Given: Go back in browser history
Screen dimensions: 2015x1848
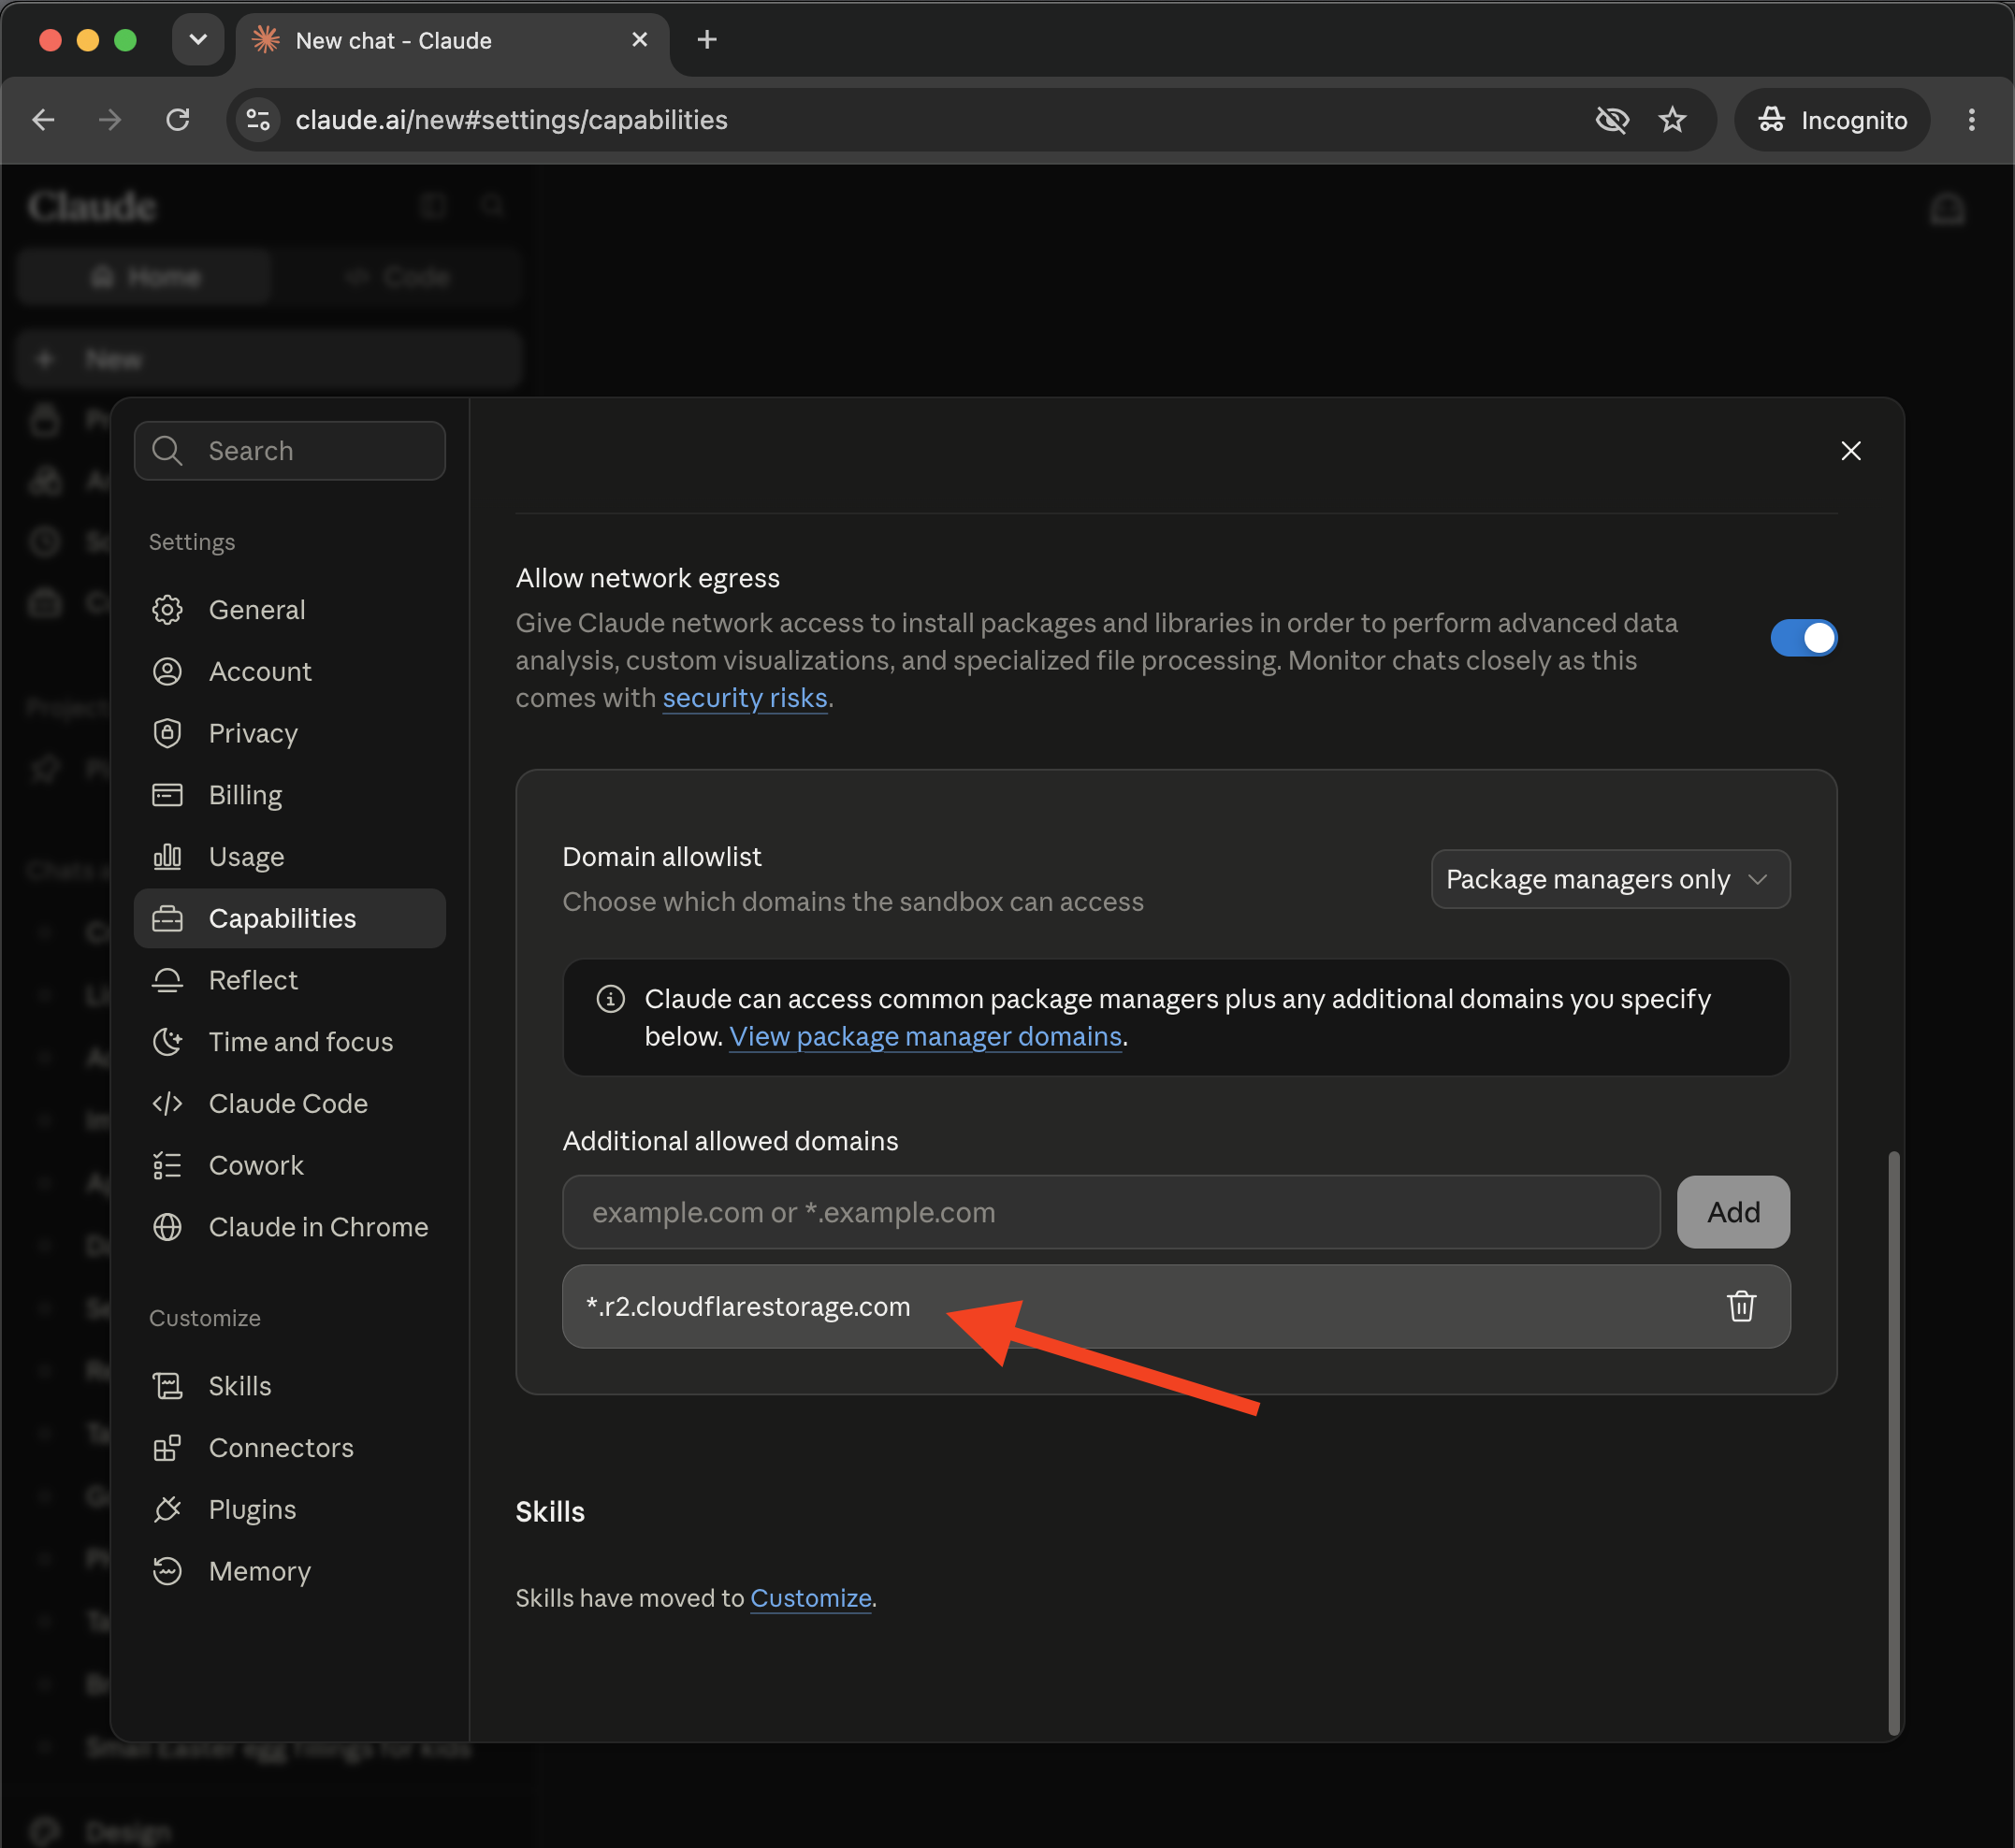Looking at the screenshot, I should pyautogui.click(x=43, y=120).
